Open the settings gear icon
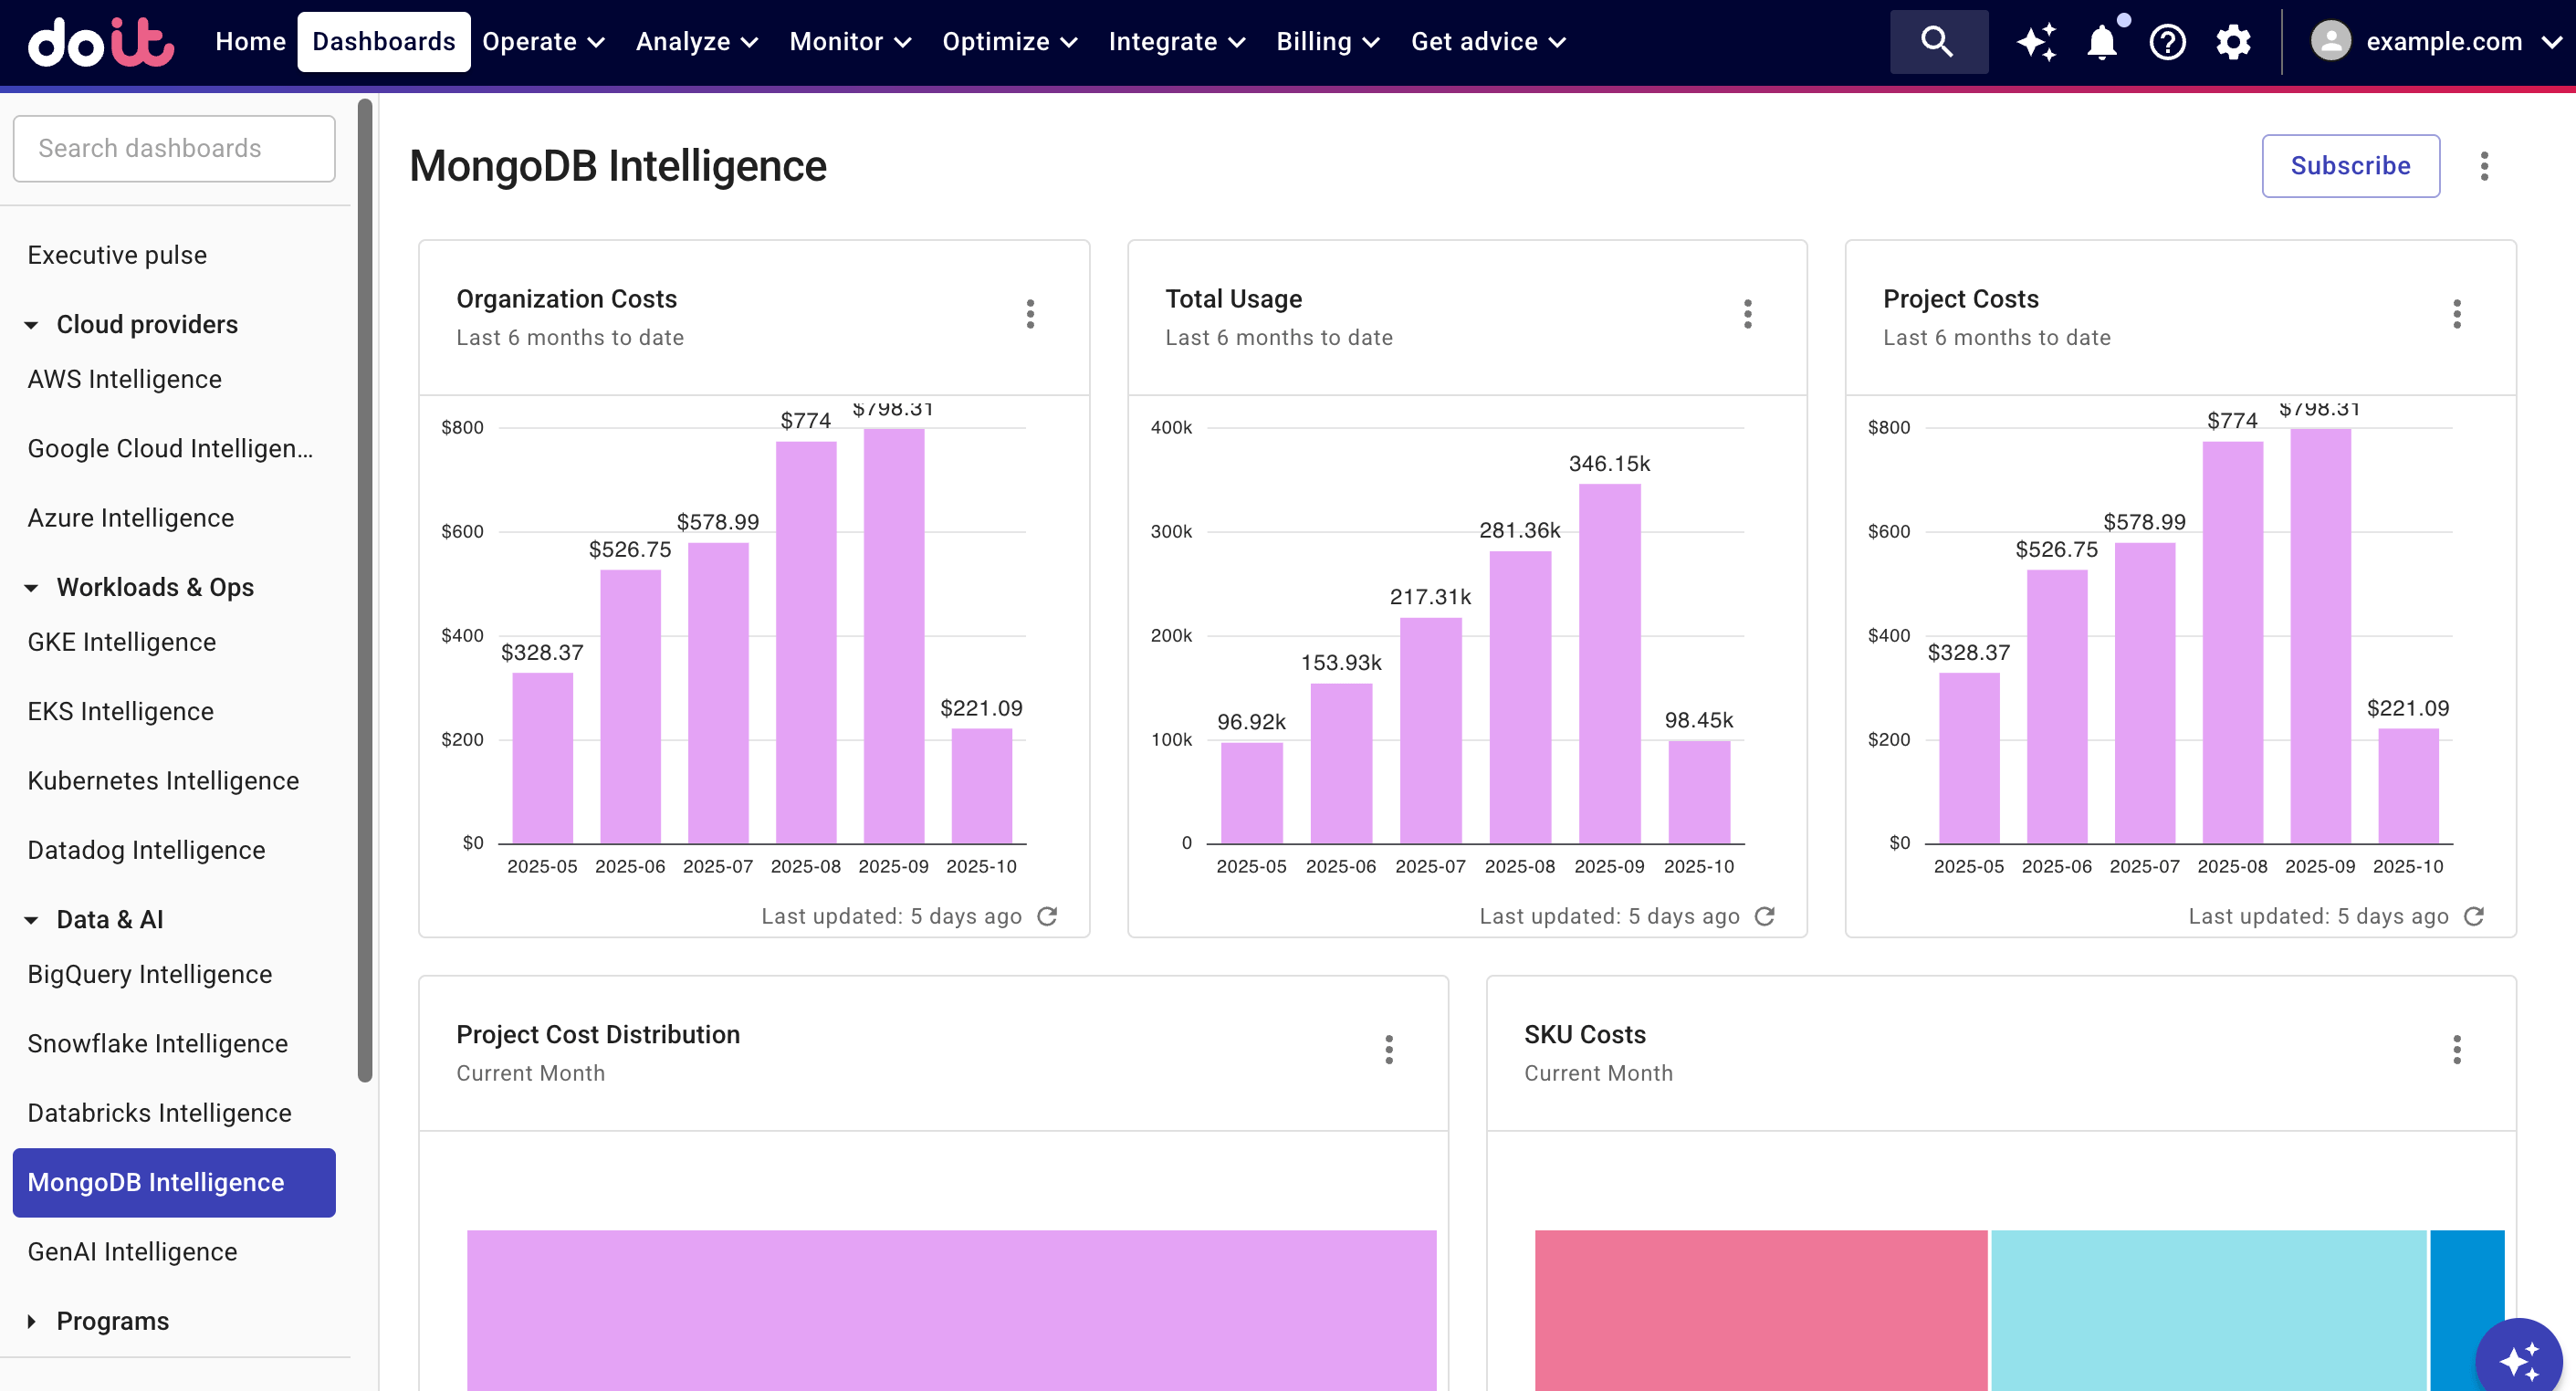Screen dimensions: 2576x1391 click(2233, 41)
